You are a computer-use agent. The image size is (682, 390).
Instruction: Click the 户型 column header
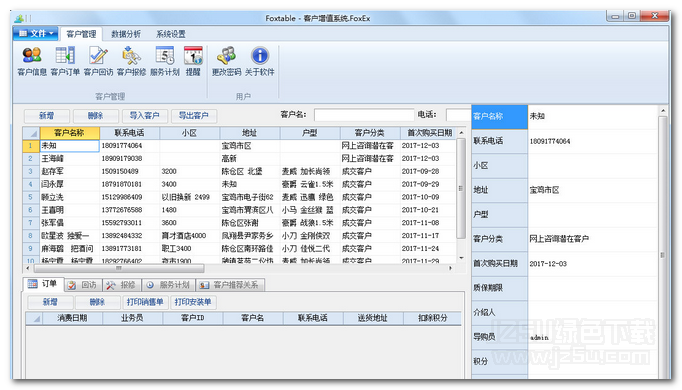[x=310, y=133]
